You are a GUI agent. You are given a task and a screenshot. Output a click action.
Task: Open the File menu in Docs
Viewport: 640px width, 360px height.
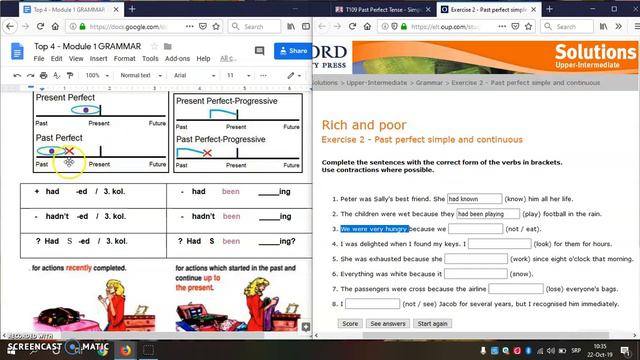point(39,59)
